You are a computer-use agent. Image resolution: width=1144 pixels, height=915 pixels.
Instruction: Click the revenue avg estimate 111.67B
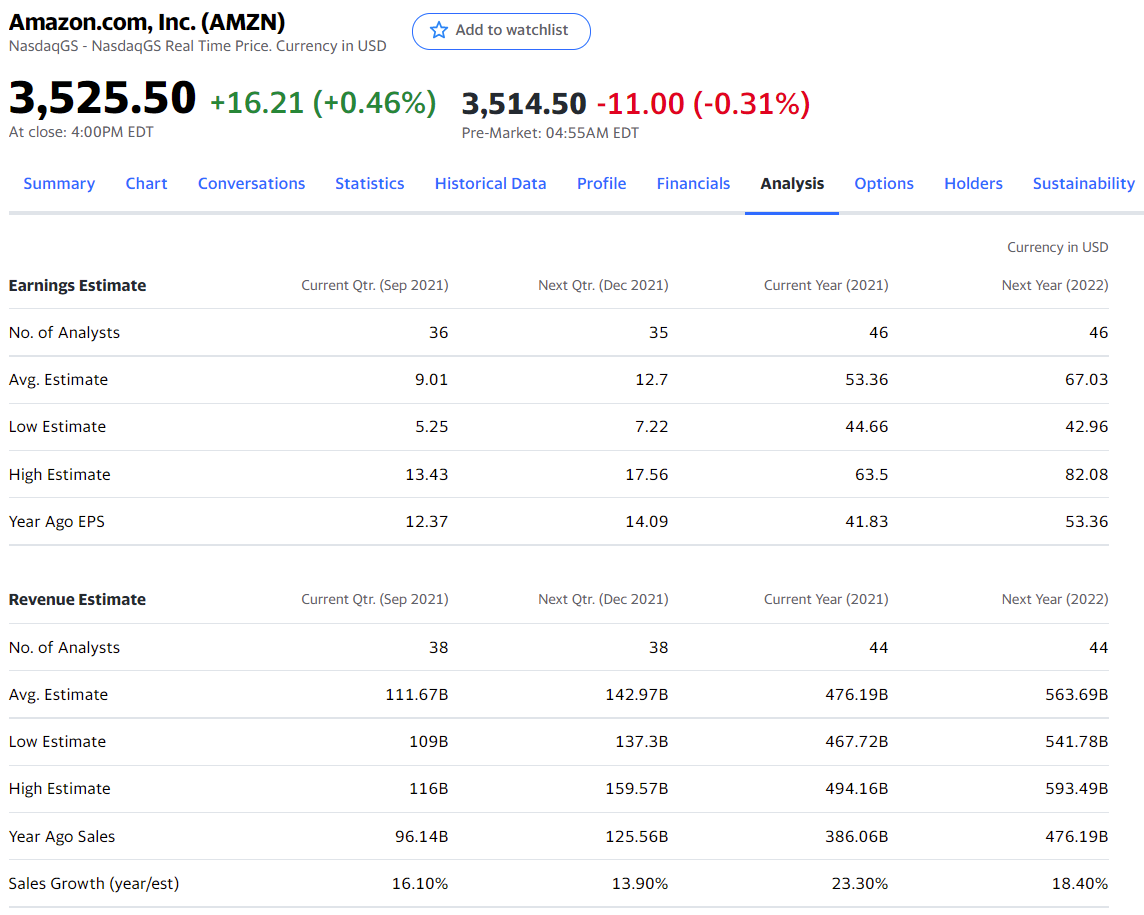[417, 695]
